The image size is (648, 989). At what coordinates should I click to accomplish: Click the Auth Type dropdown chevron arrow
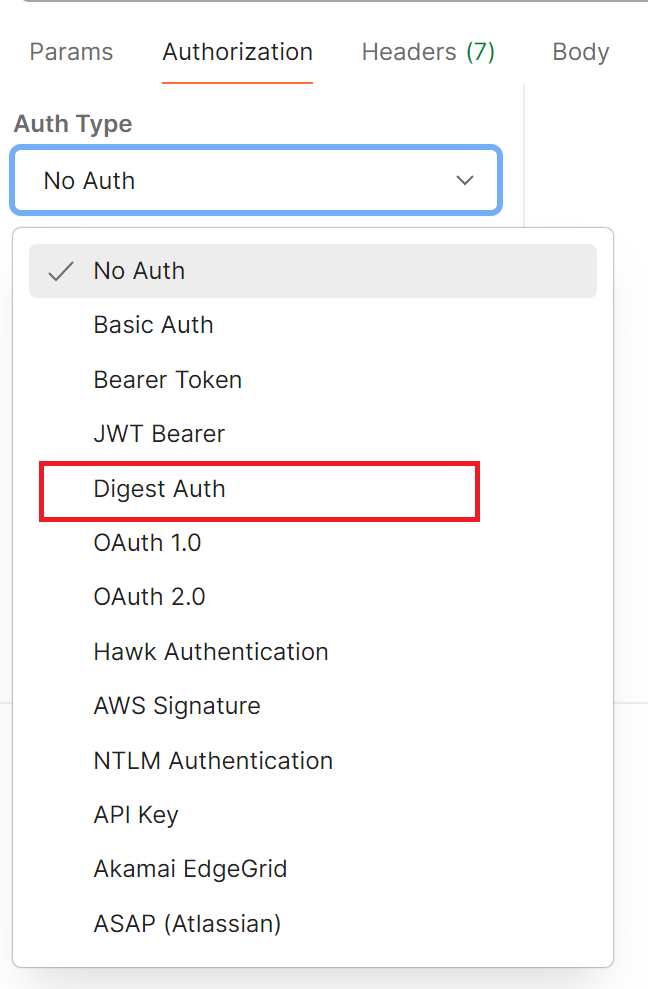pyautogui.click(x=465, y=181)
